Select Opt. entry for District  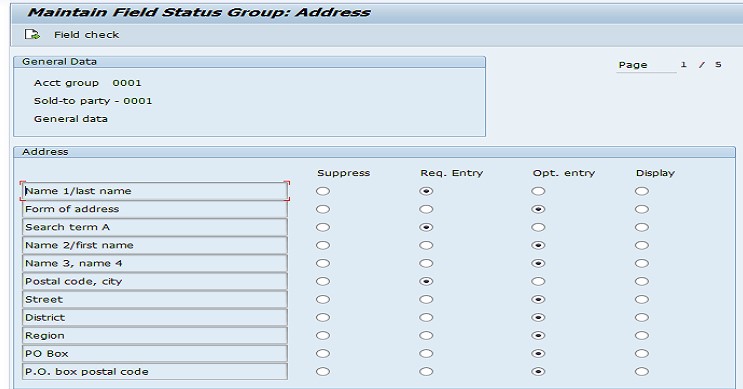pos(538,317)
